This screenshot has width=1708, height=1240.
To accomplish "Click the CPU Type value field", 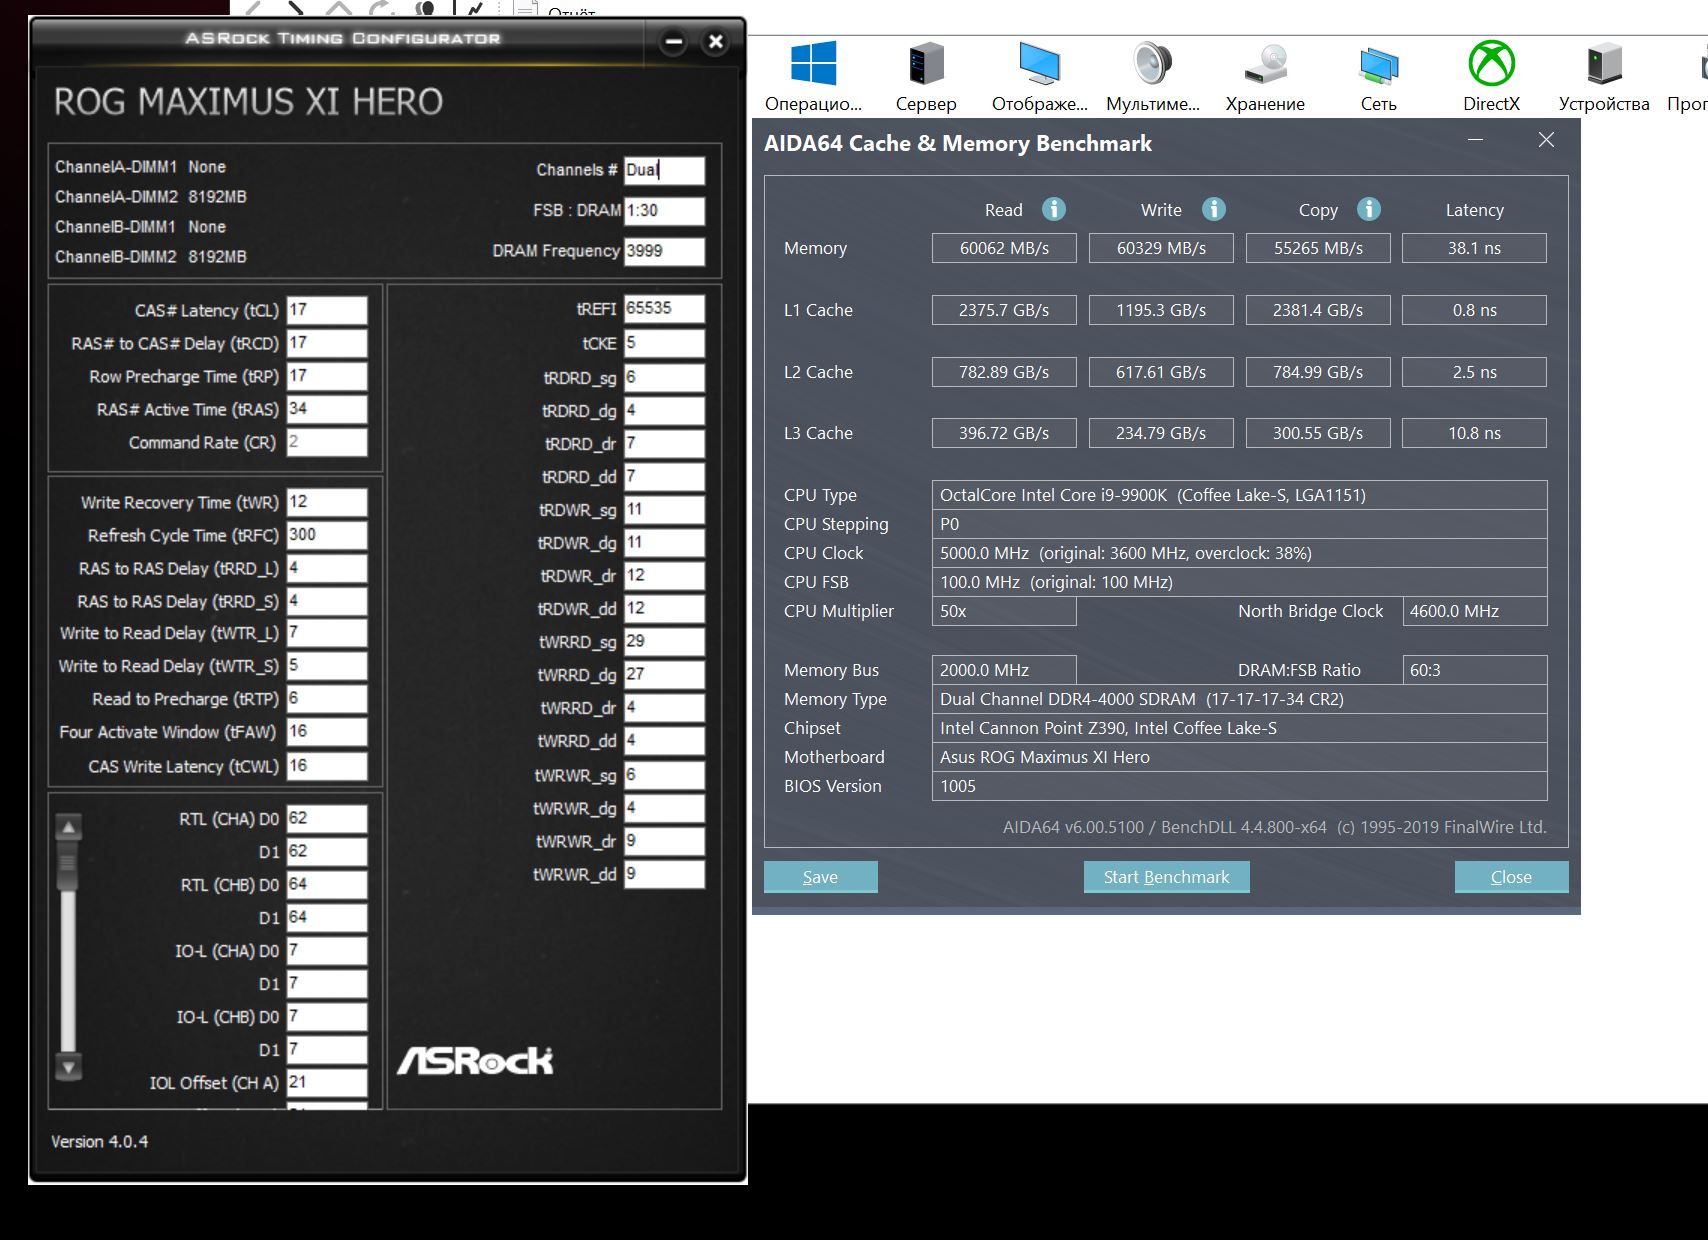I will 1239,495.
